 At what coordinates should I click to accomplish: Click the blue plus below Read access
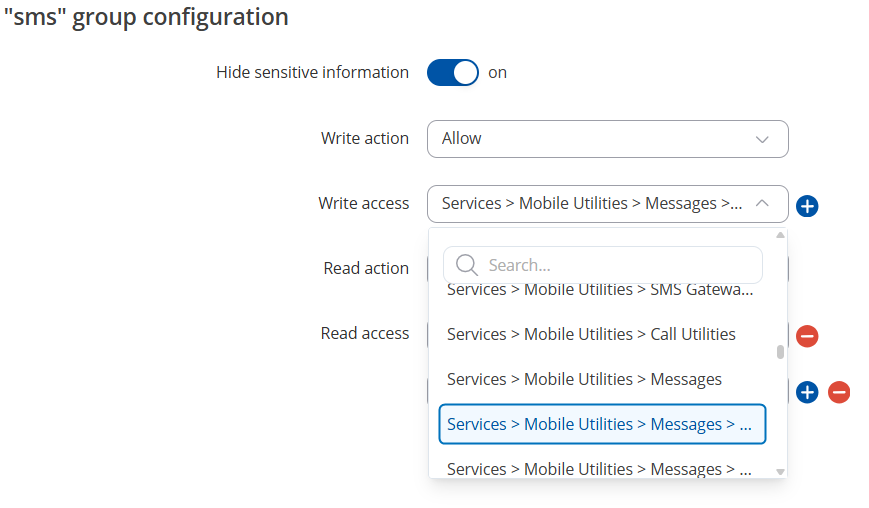pos(807,392)
